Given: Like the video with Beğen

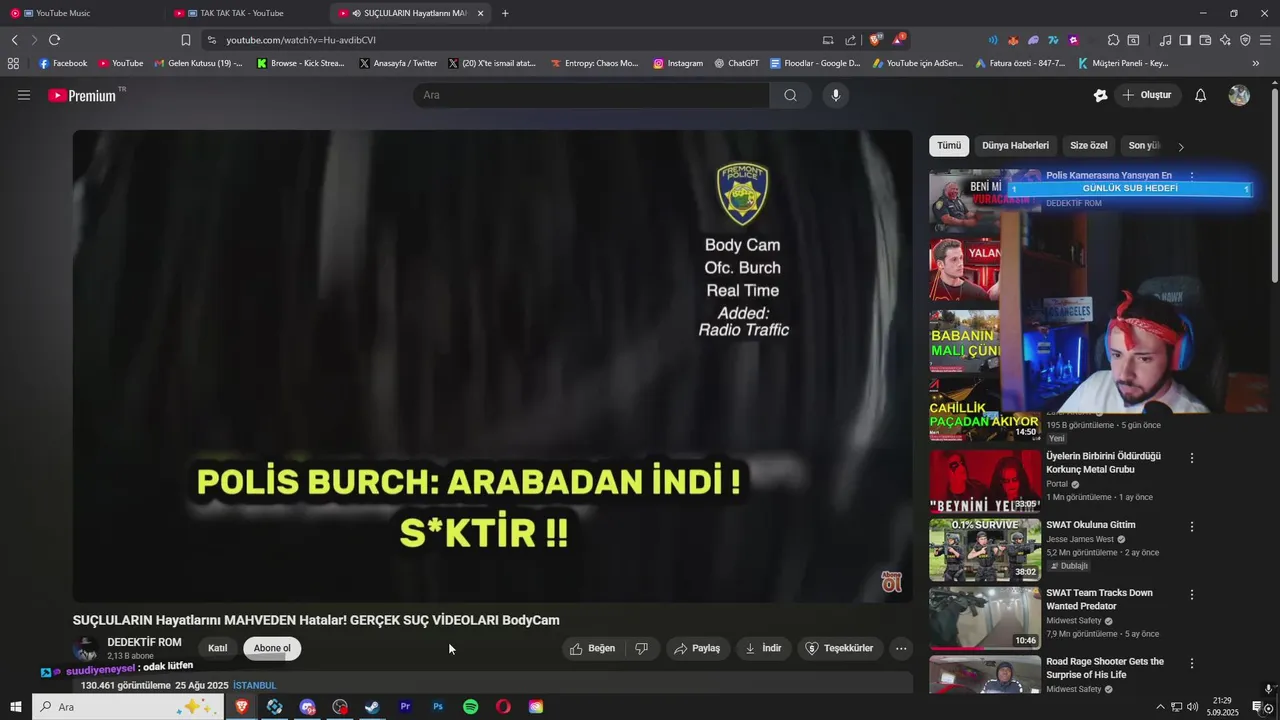Looking at the screenshot, I should (x=593, y=648).
